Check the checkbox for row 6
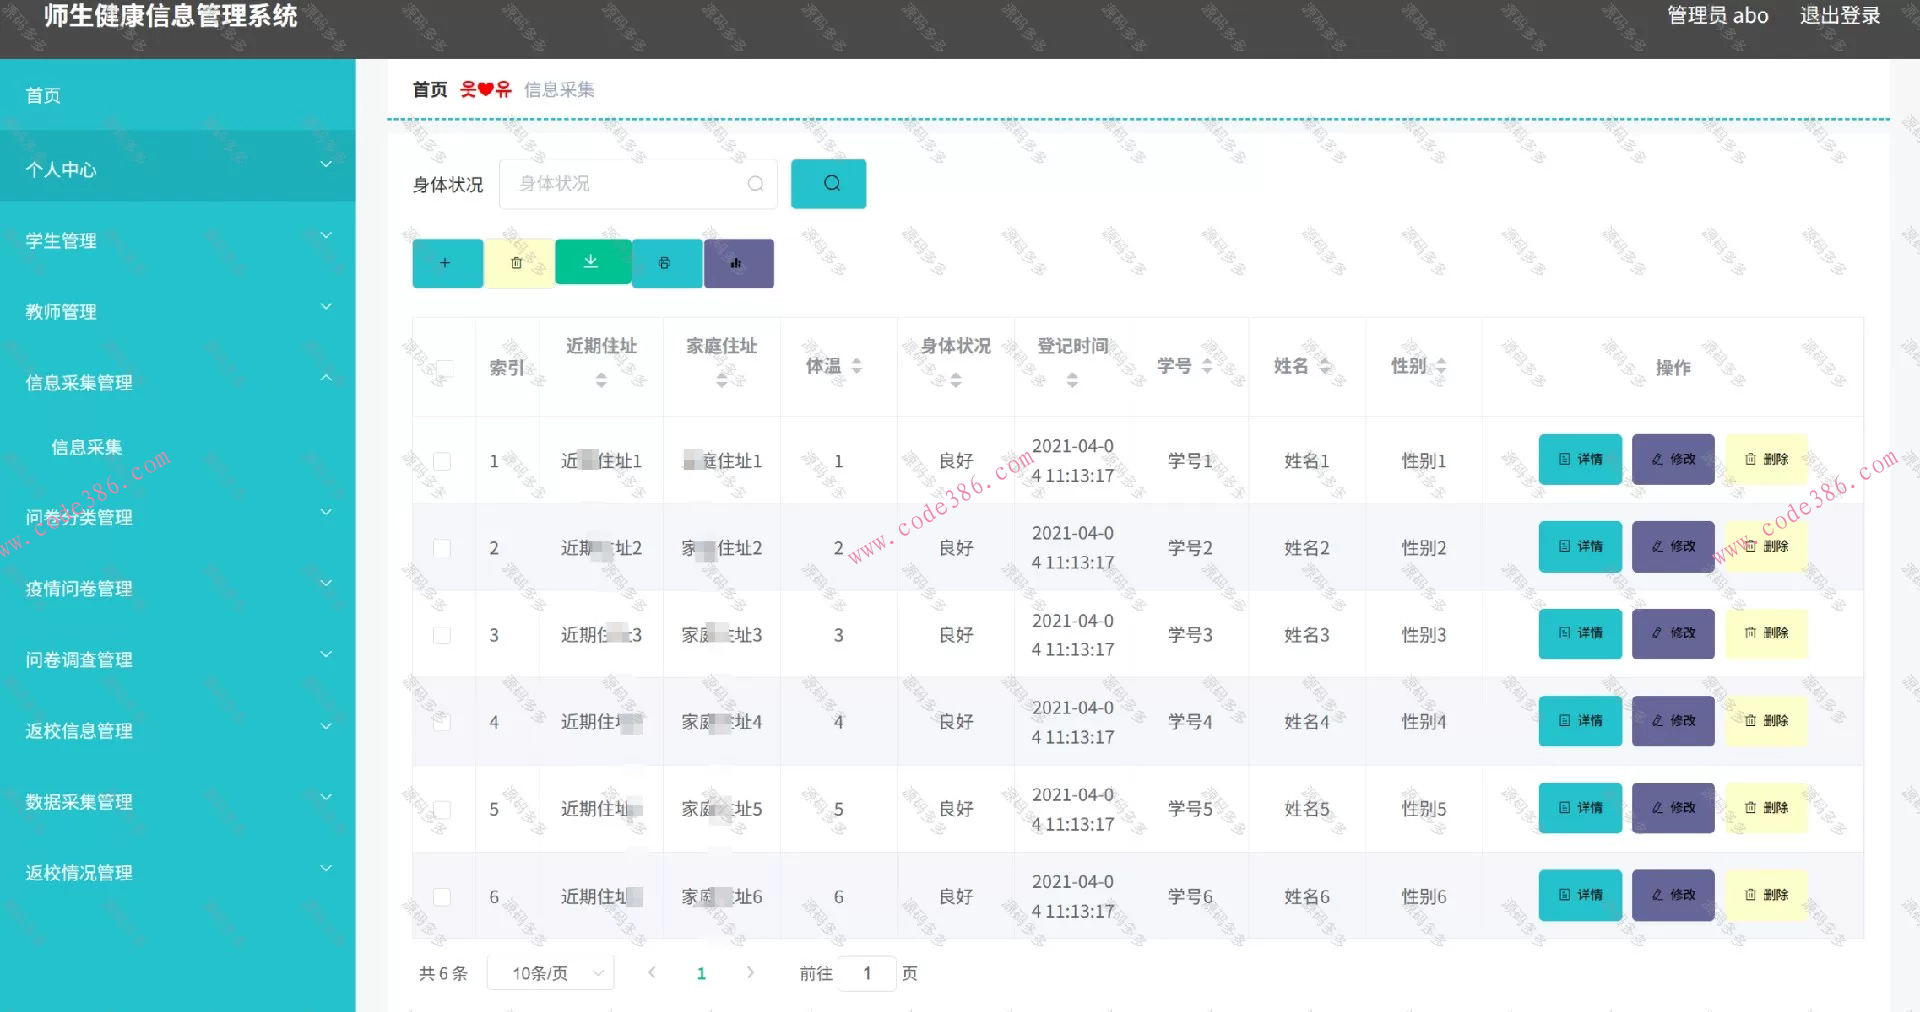The image size is (1920, 1012). point(443,896)
